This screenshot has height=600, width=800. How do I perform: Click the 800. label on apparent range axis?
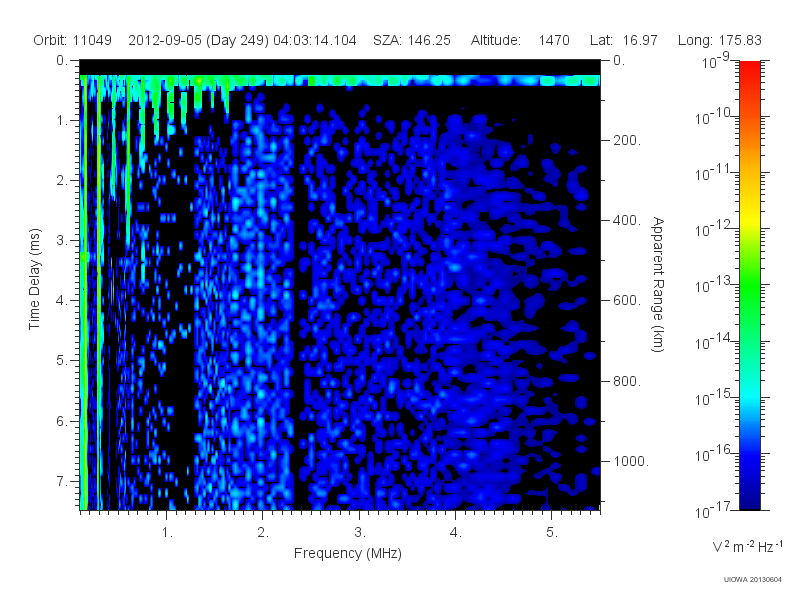click(x=627, y=381)
